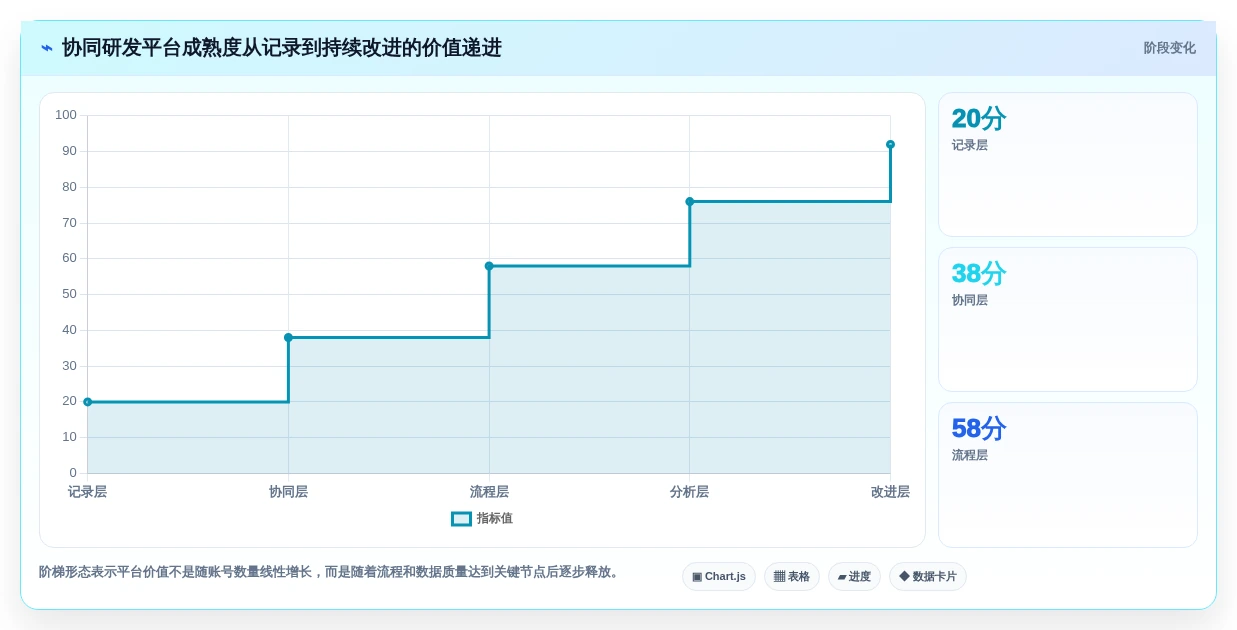
Task: Click the data point at 记录层 (20)
Action: click(88, 402)
